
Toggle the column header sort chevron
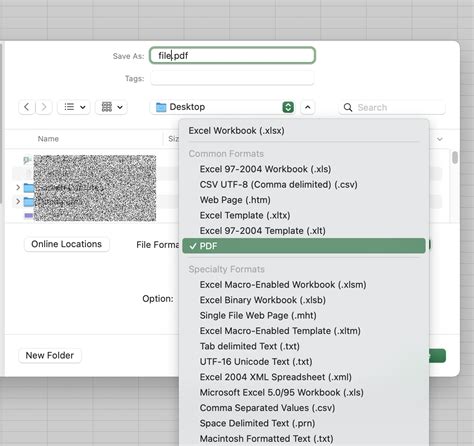click(440, 139)
